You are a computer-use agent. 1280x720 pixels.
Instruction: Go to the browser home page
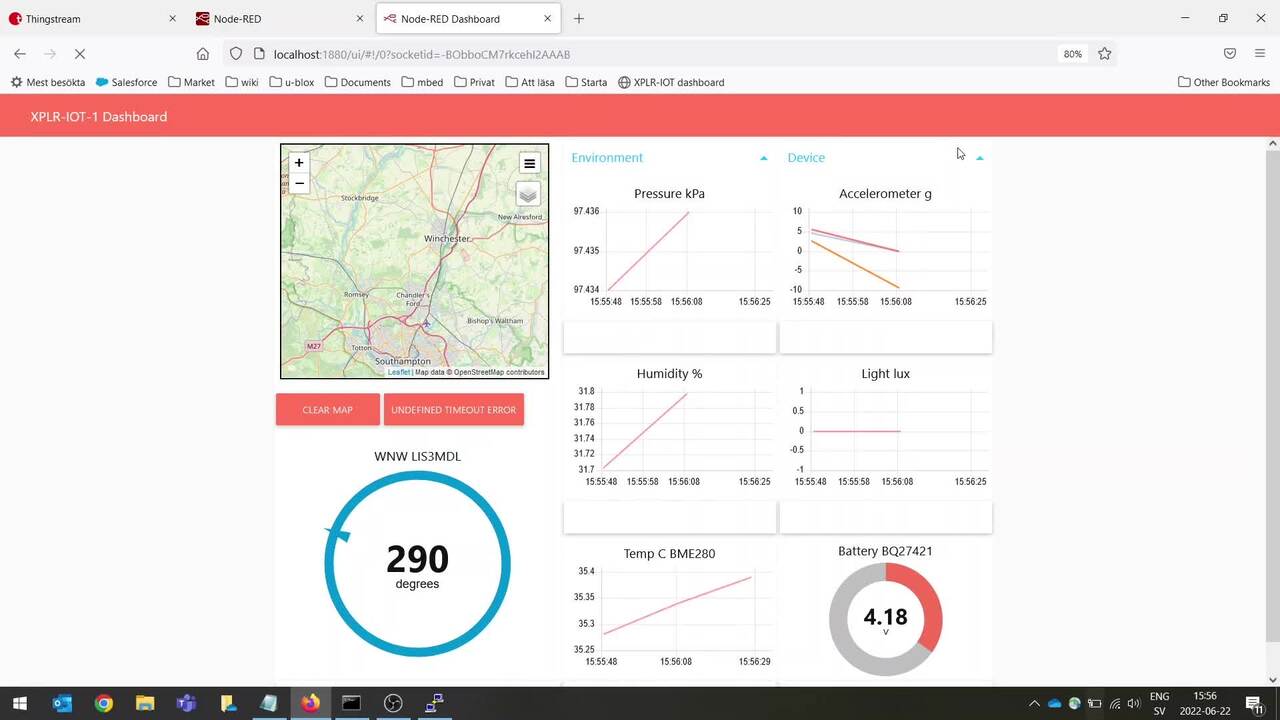click(x=203, y=54)
